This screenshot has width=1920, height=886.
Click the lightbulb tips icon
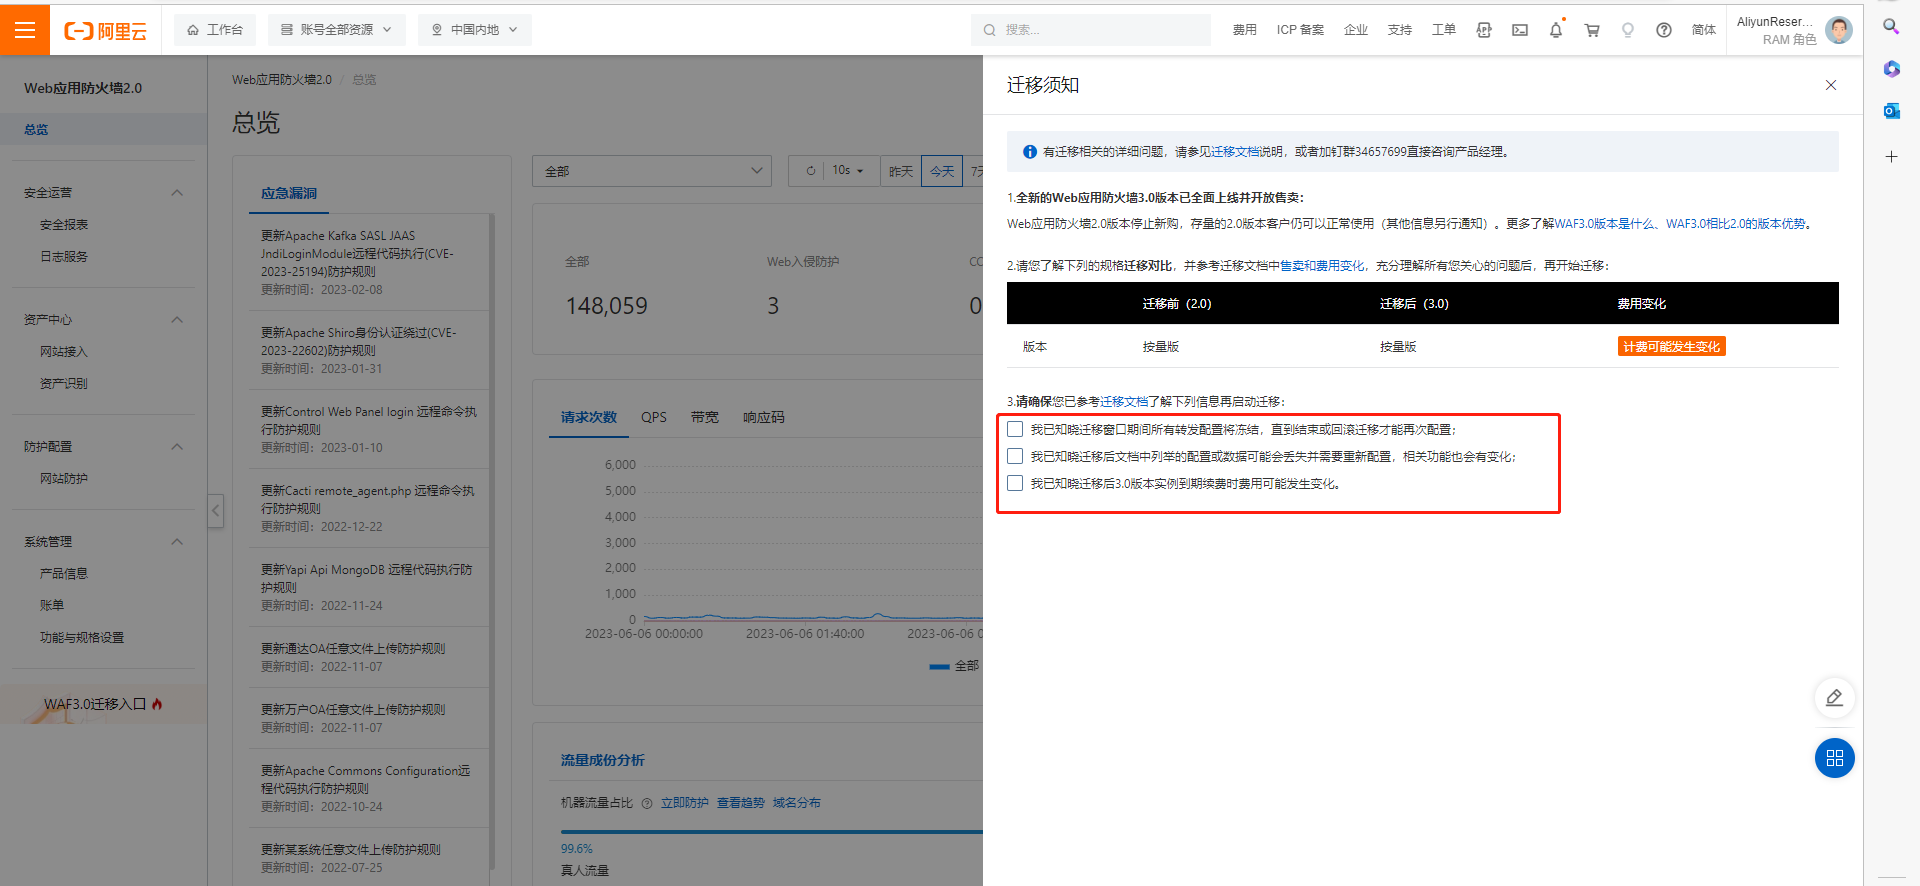tap(1628, 30)
